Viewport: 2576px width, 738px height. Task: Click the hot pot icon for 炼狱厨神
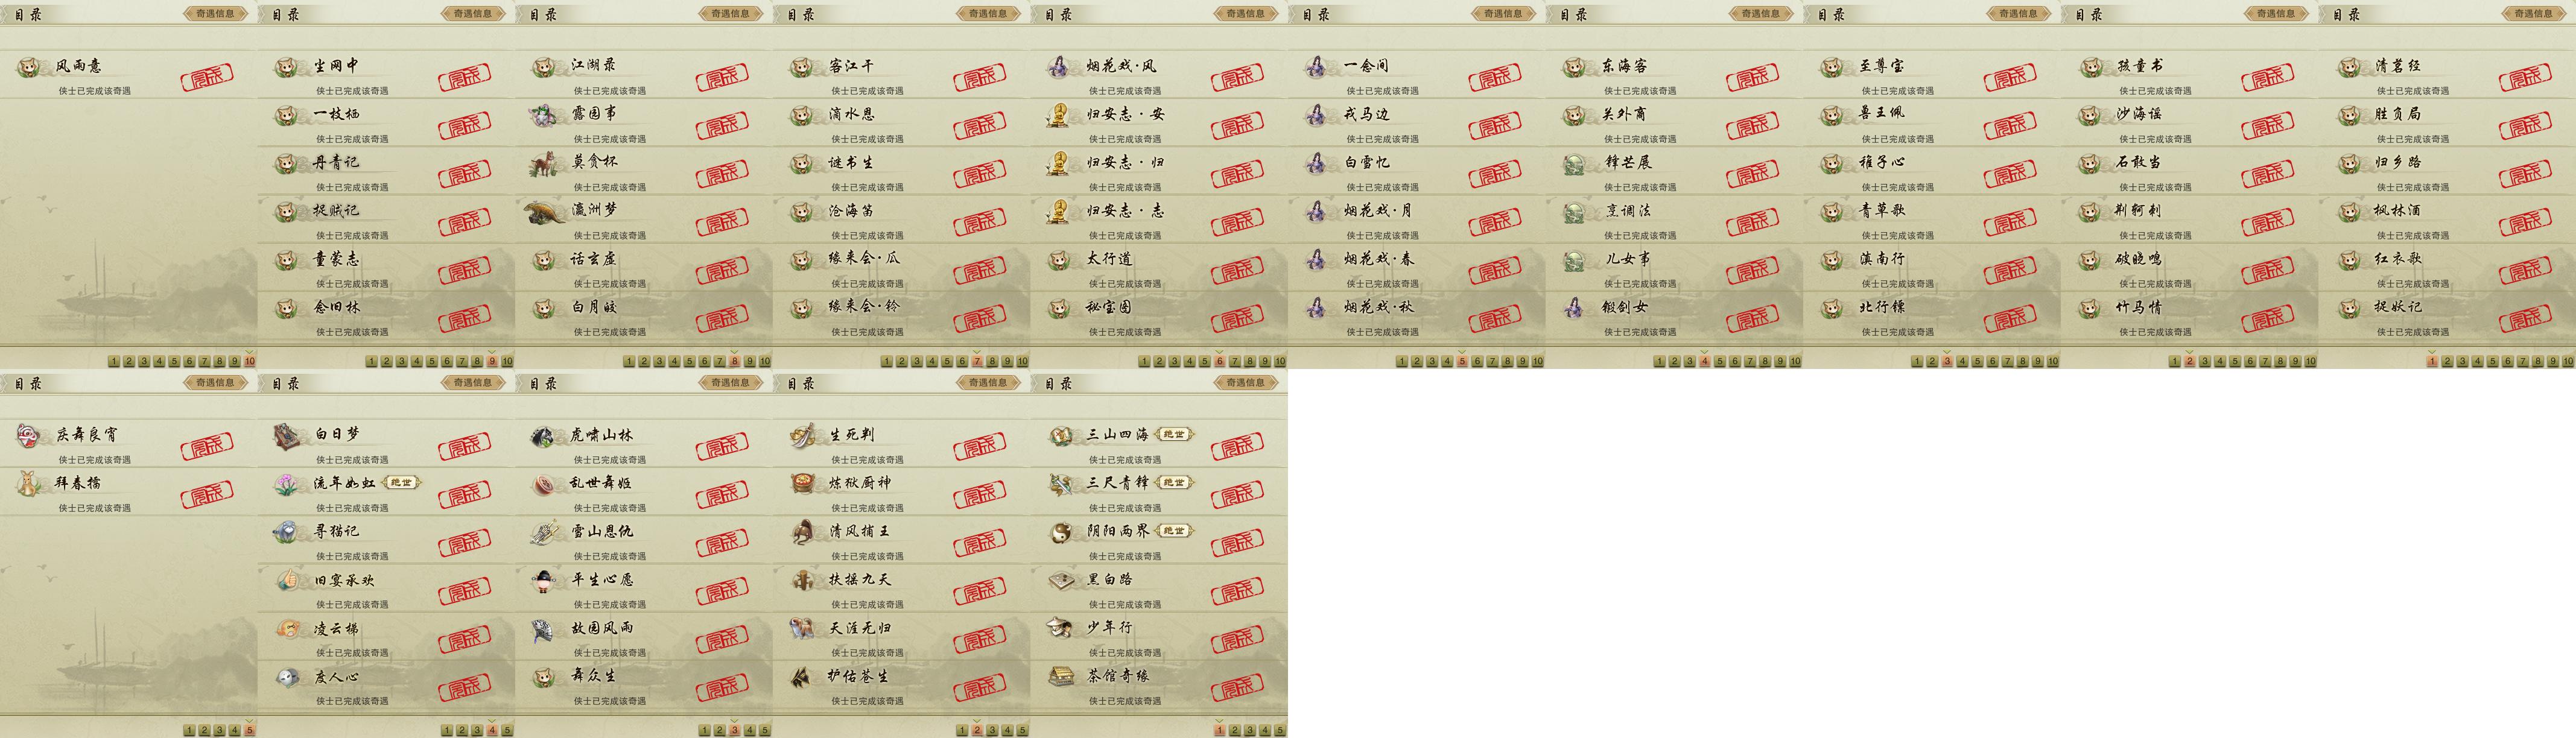[802, 483]
